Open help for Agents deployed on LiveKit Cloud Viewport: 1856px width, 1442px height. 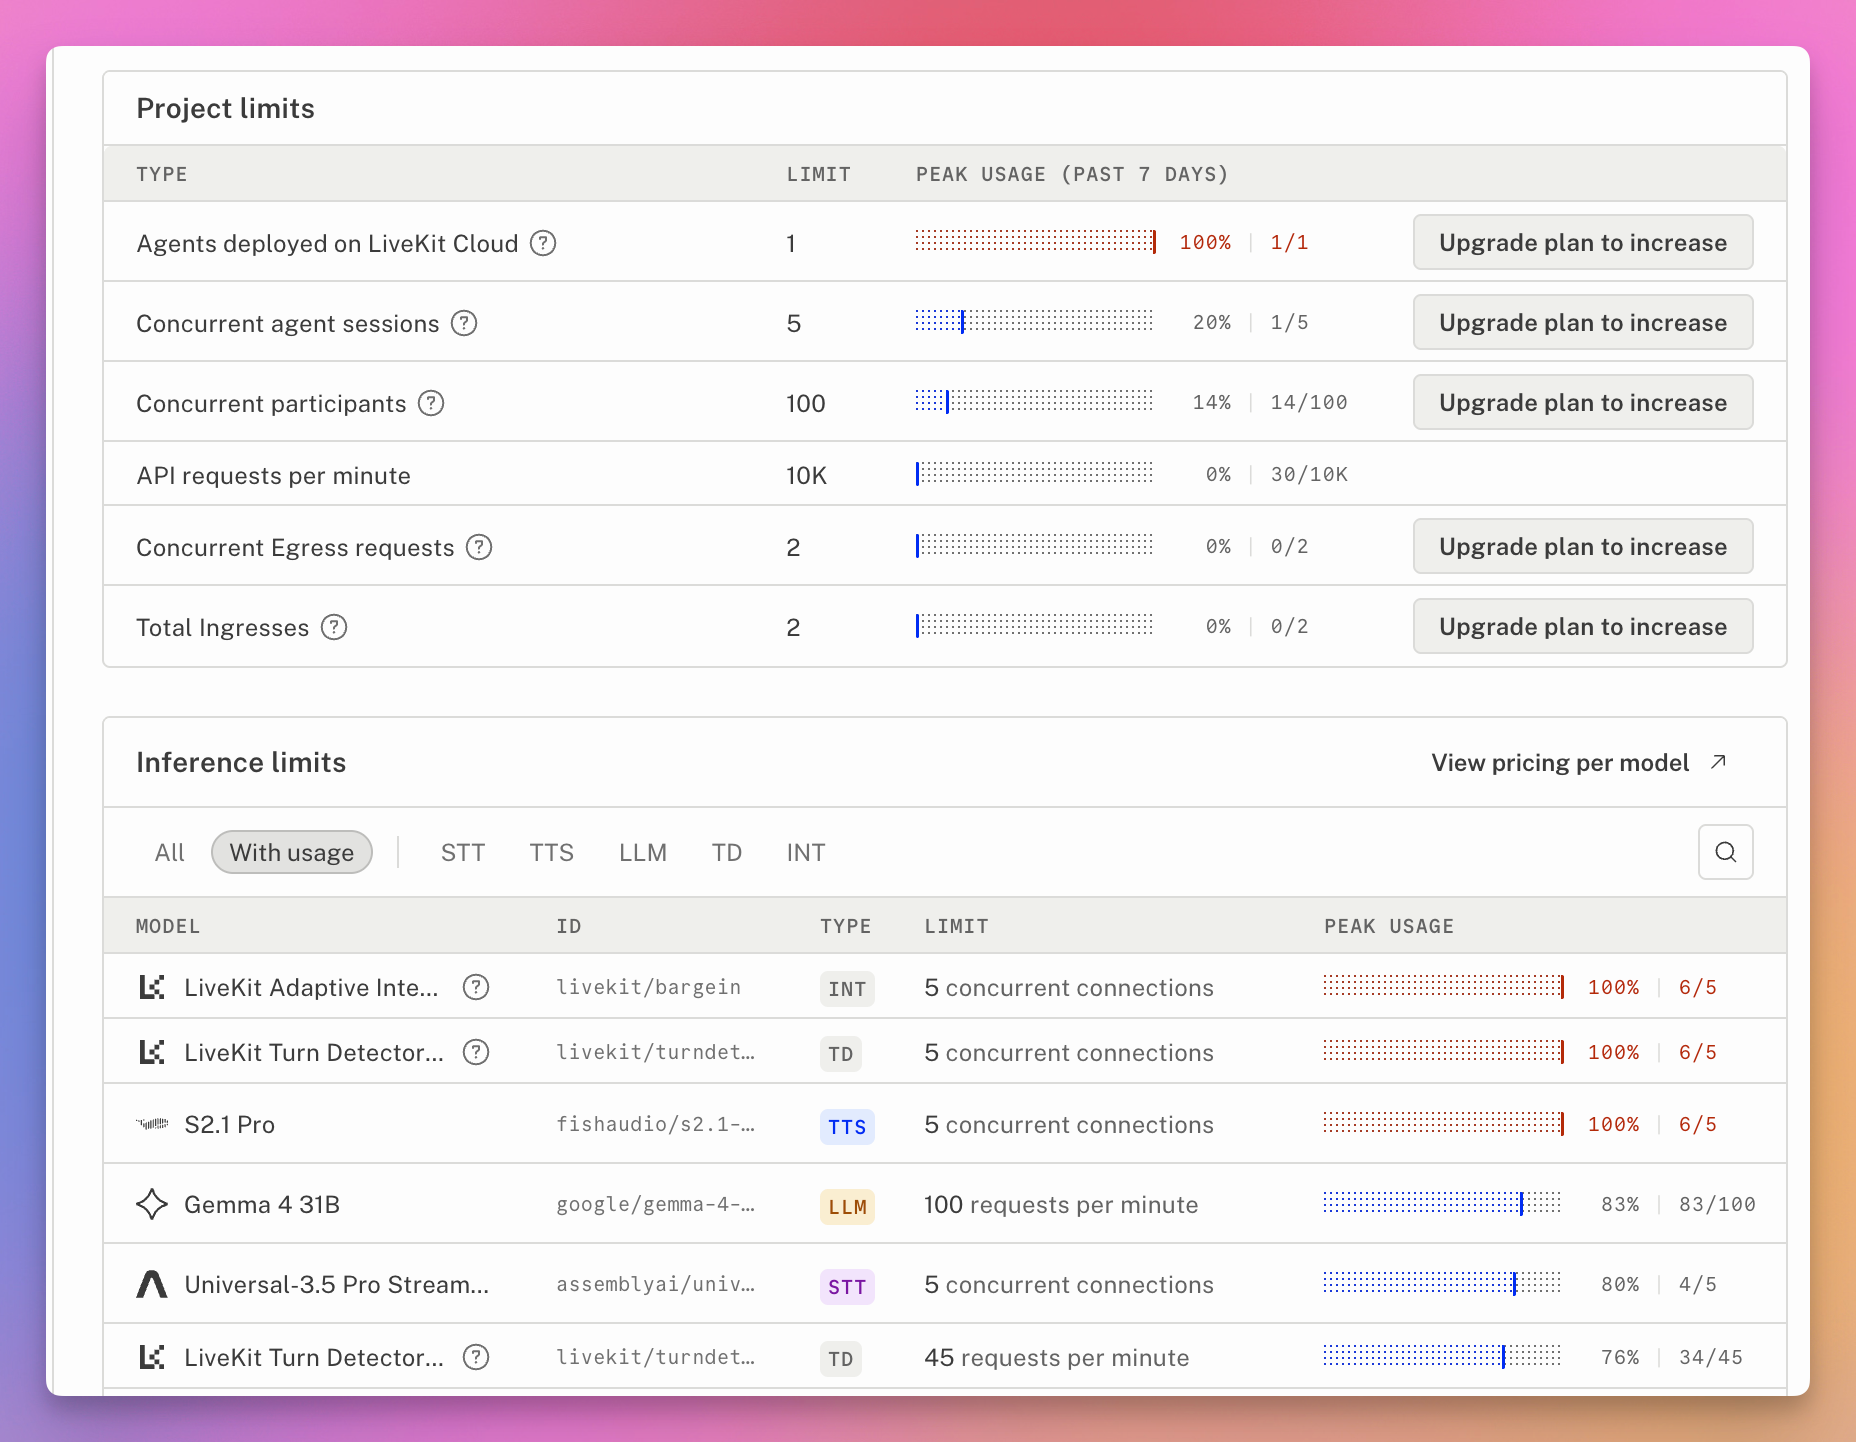[x=543, y=243]
